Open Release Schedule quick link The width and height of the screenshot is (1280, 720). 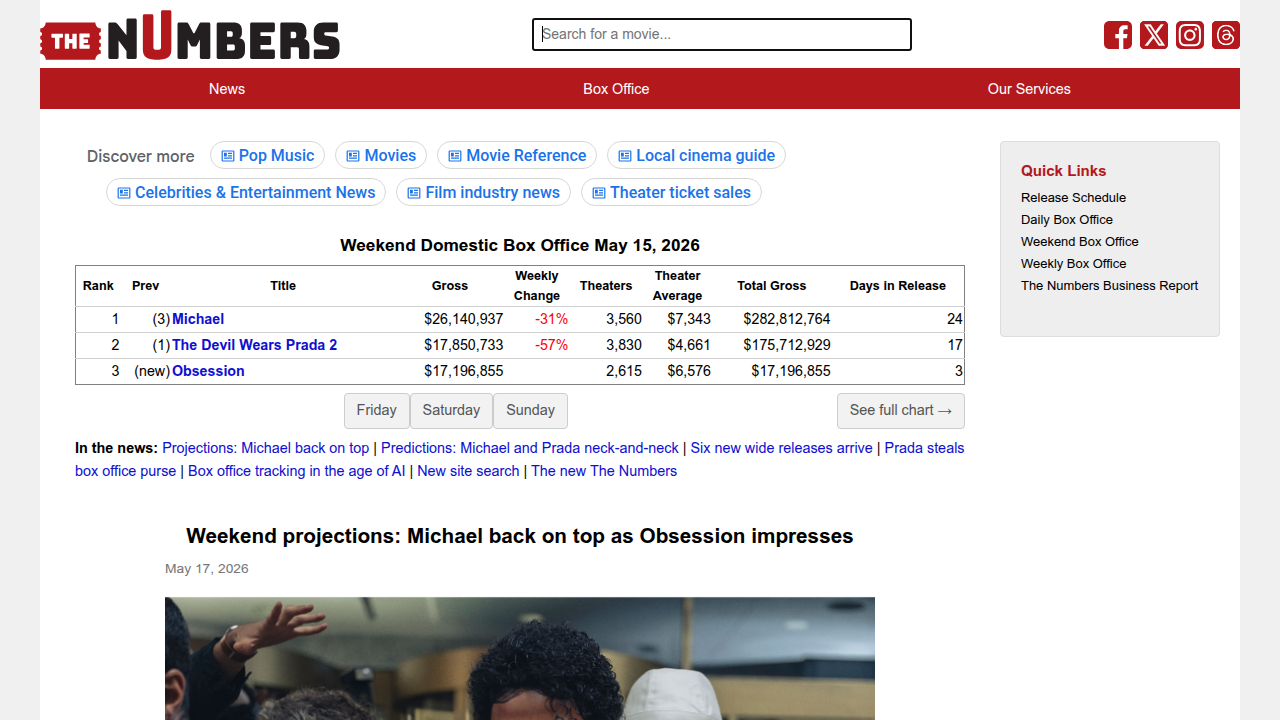1073,198
